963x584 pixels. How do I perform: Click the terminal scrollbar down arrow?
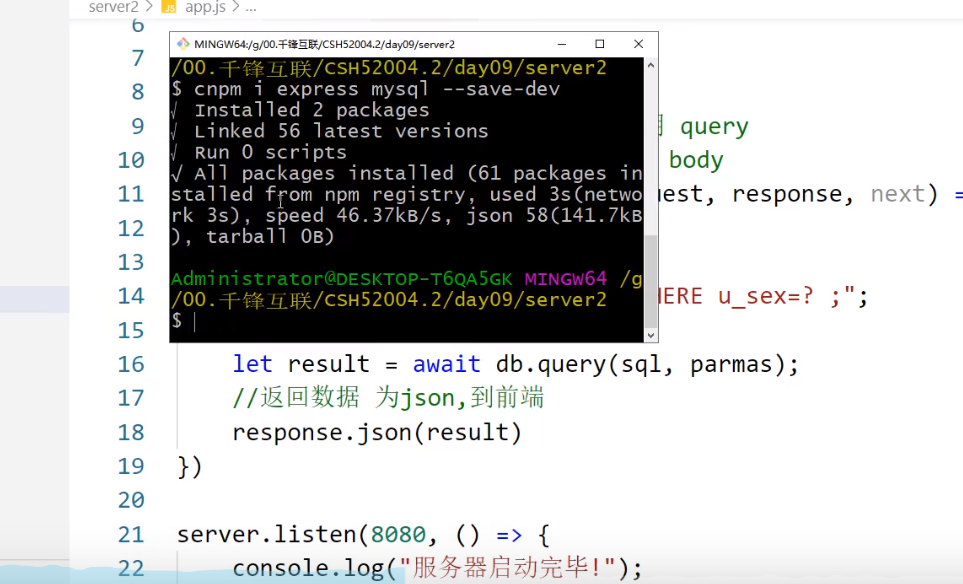tap(651, 335)
